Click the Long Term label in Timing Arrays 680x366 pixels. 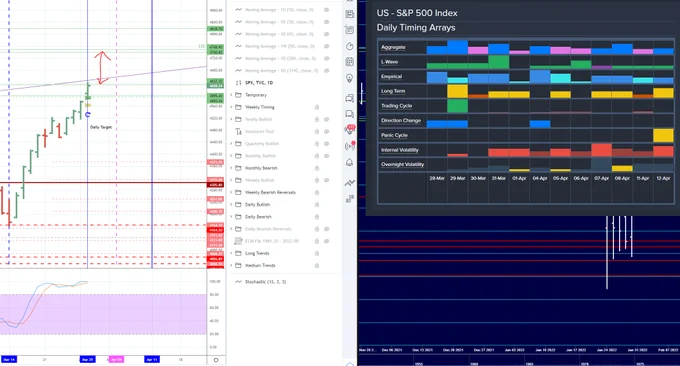tap(393, 91)
